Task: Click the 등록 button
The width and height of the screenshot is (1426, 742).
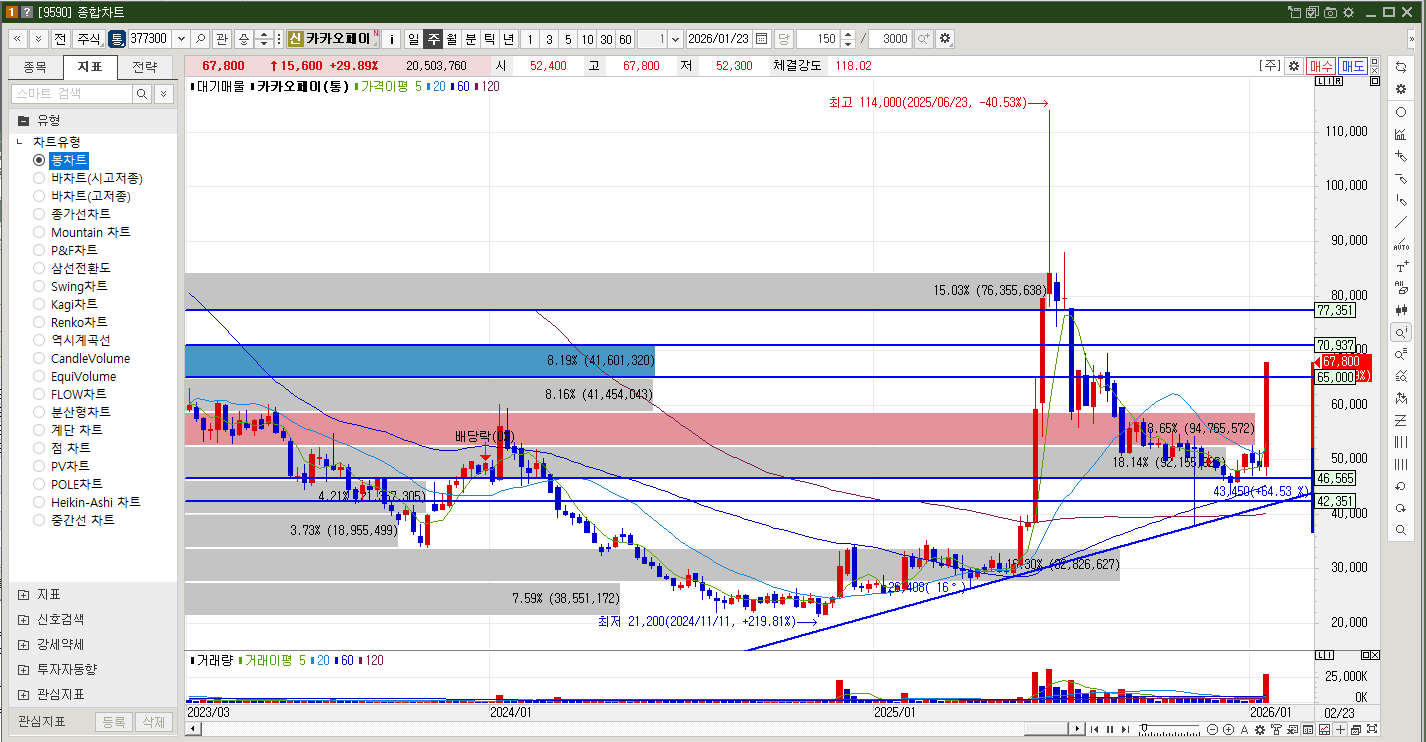Action: pos(114,721)
